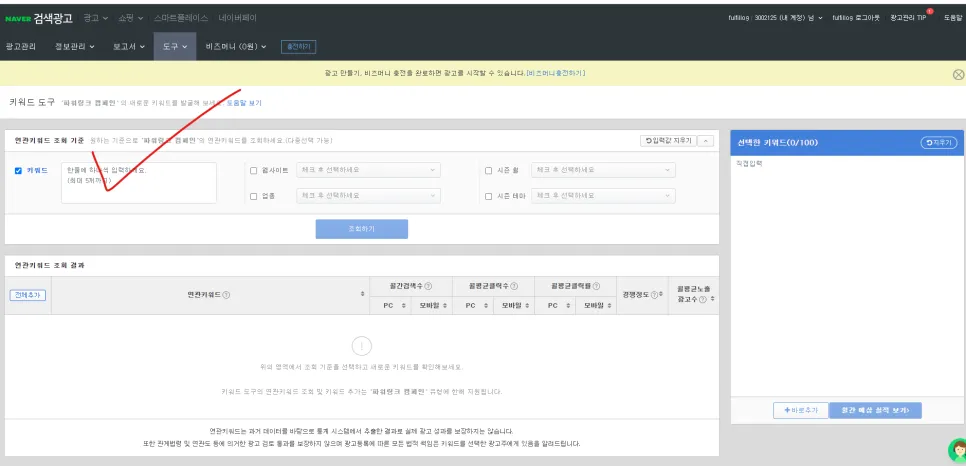Sort by PC under 월평균클릭수
The height and width of the screenshot is (466, 966).
click(x=486, y=305)
